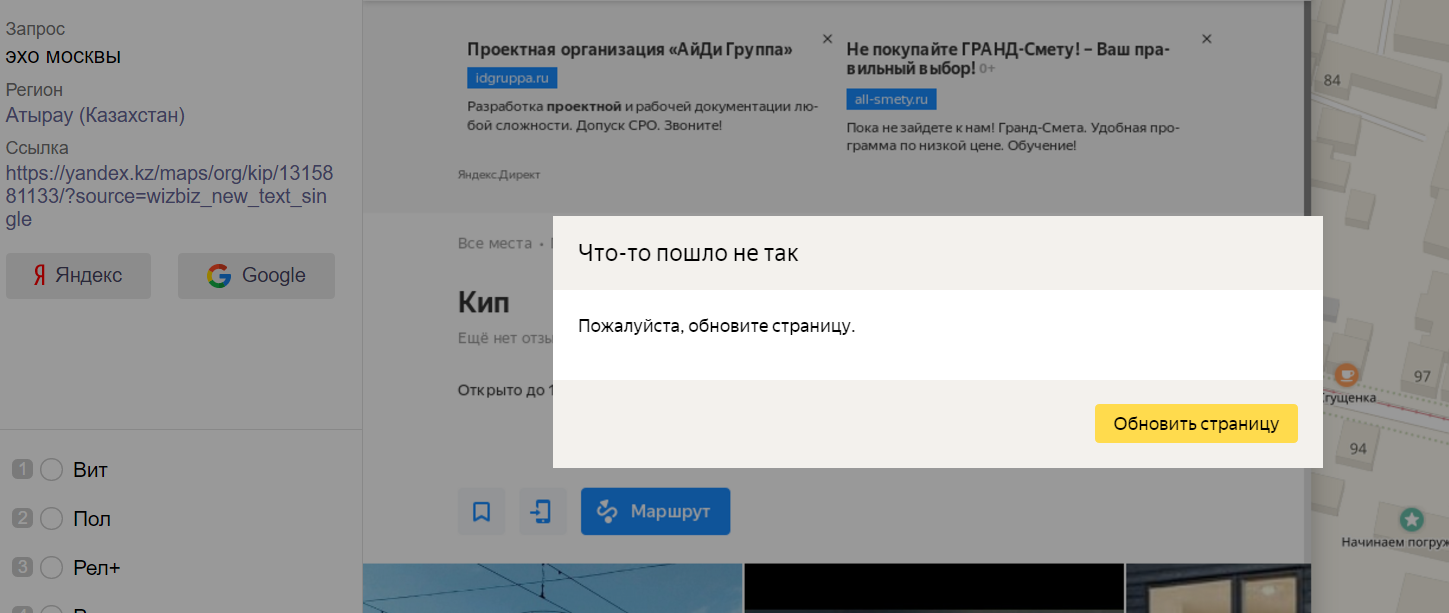Click the message Пожалуйста, обновите страницу
The height and width of the screenshot is (613, 1449).
717,327
